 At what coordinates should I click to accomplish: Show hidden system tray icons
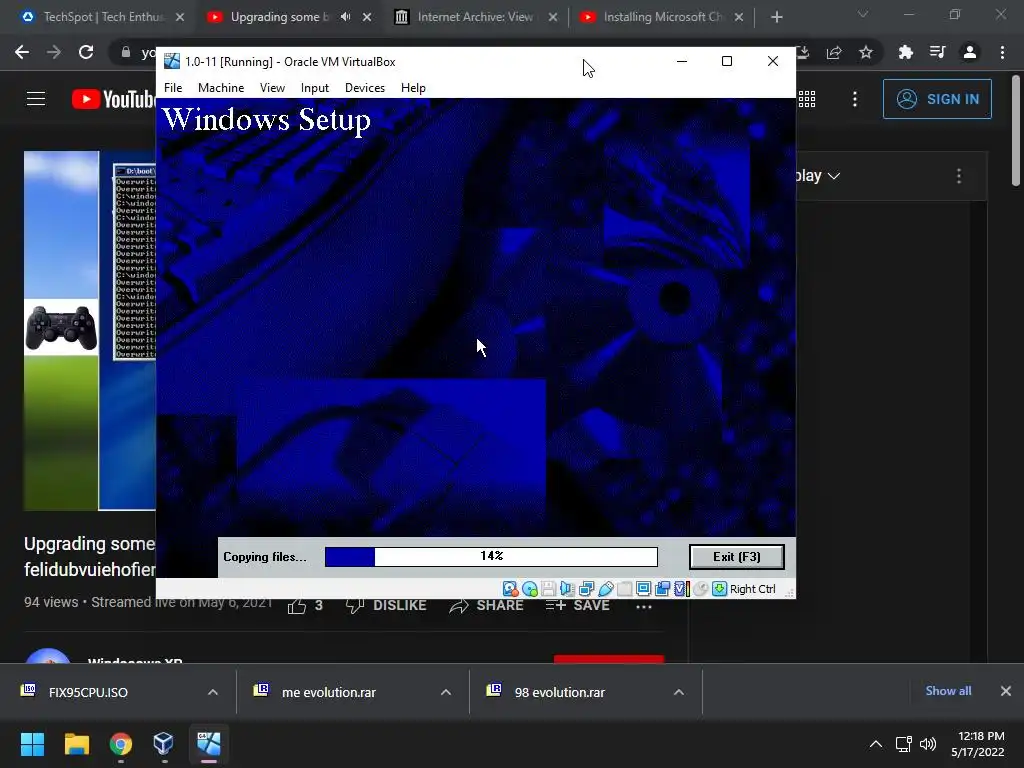(x=876, y=744)
